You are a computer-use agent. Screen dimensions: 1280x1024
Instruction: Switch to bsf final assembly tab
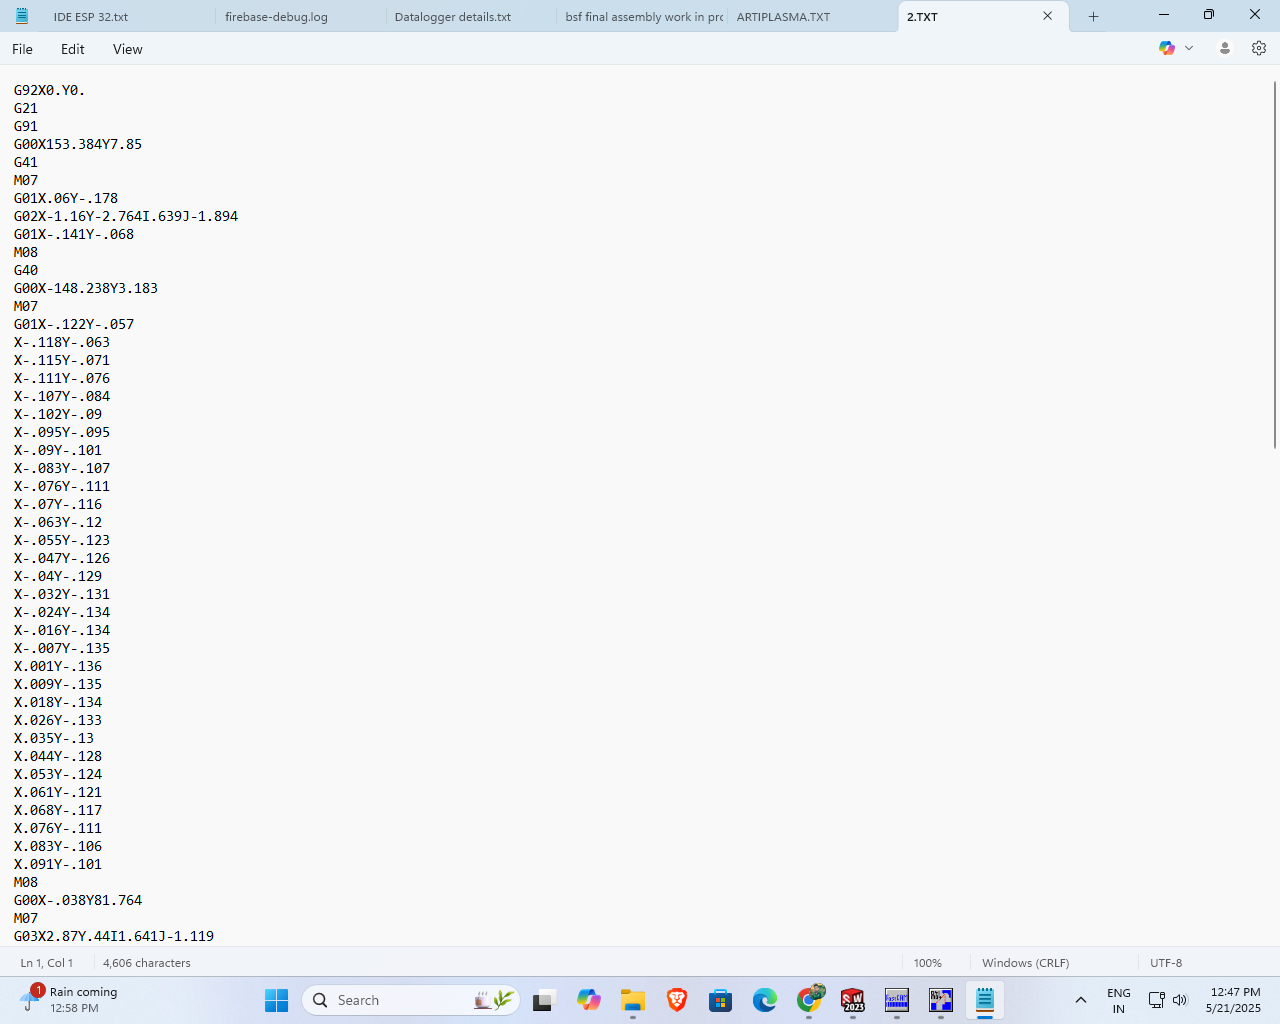tap(642, 17)
